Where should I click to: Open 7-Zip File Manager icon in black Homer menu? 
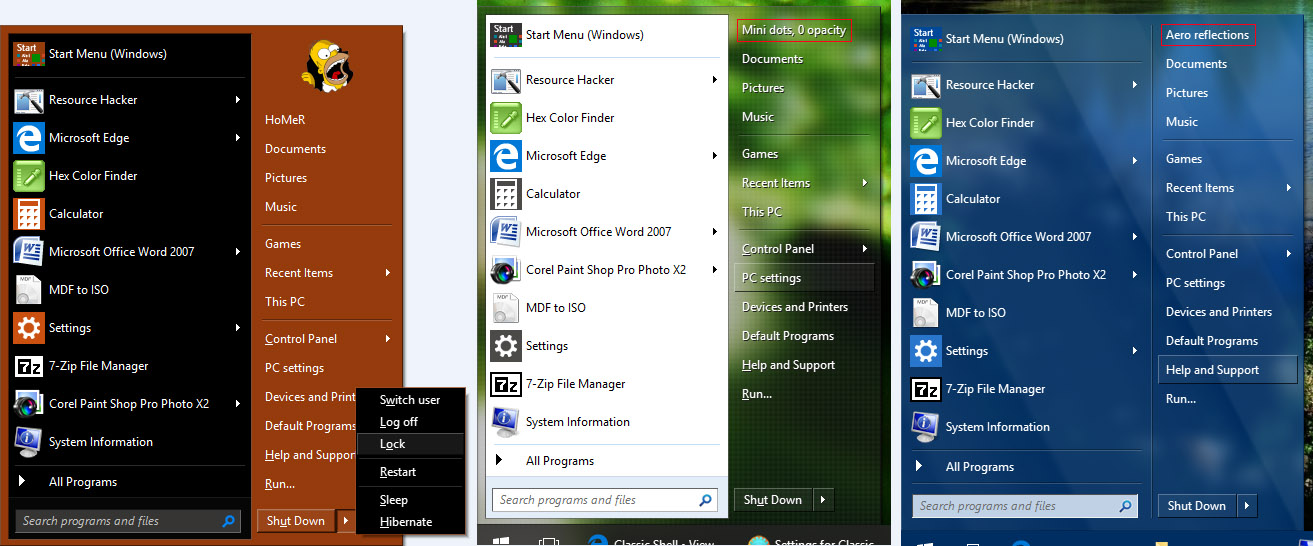28,366
